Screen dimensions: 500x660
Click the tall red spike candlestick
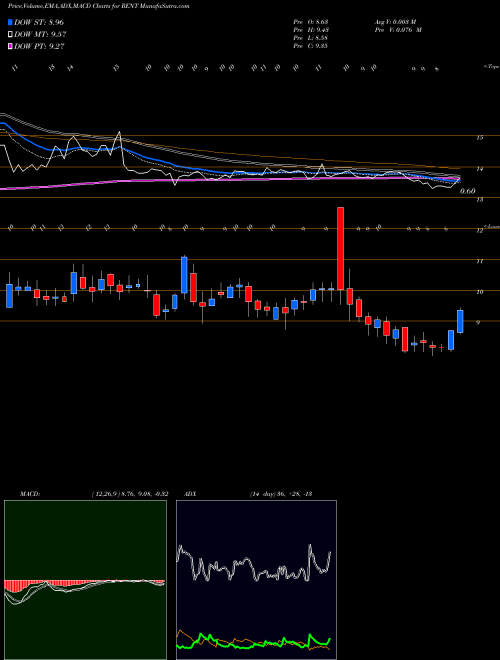click(x=340, y=248)
